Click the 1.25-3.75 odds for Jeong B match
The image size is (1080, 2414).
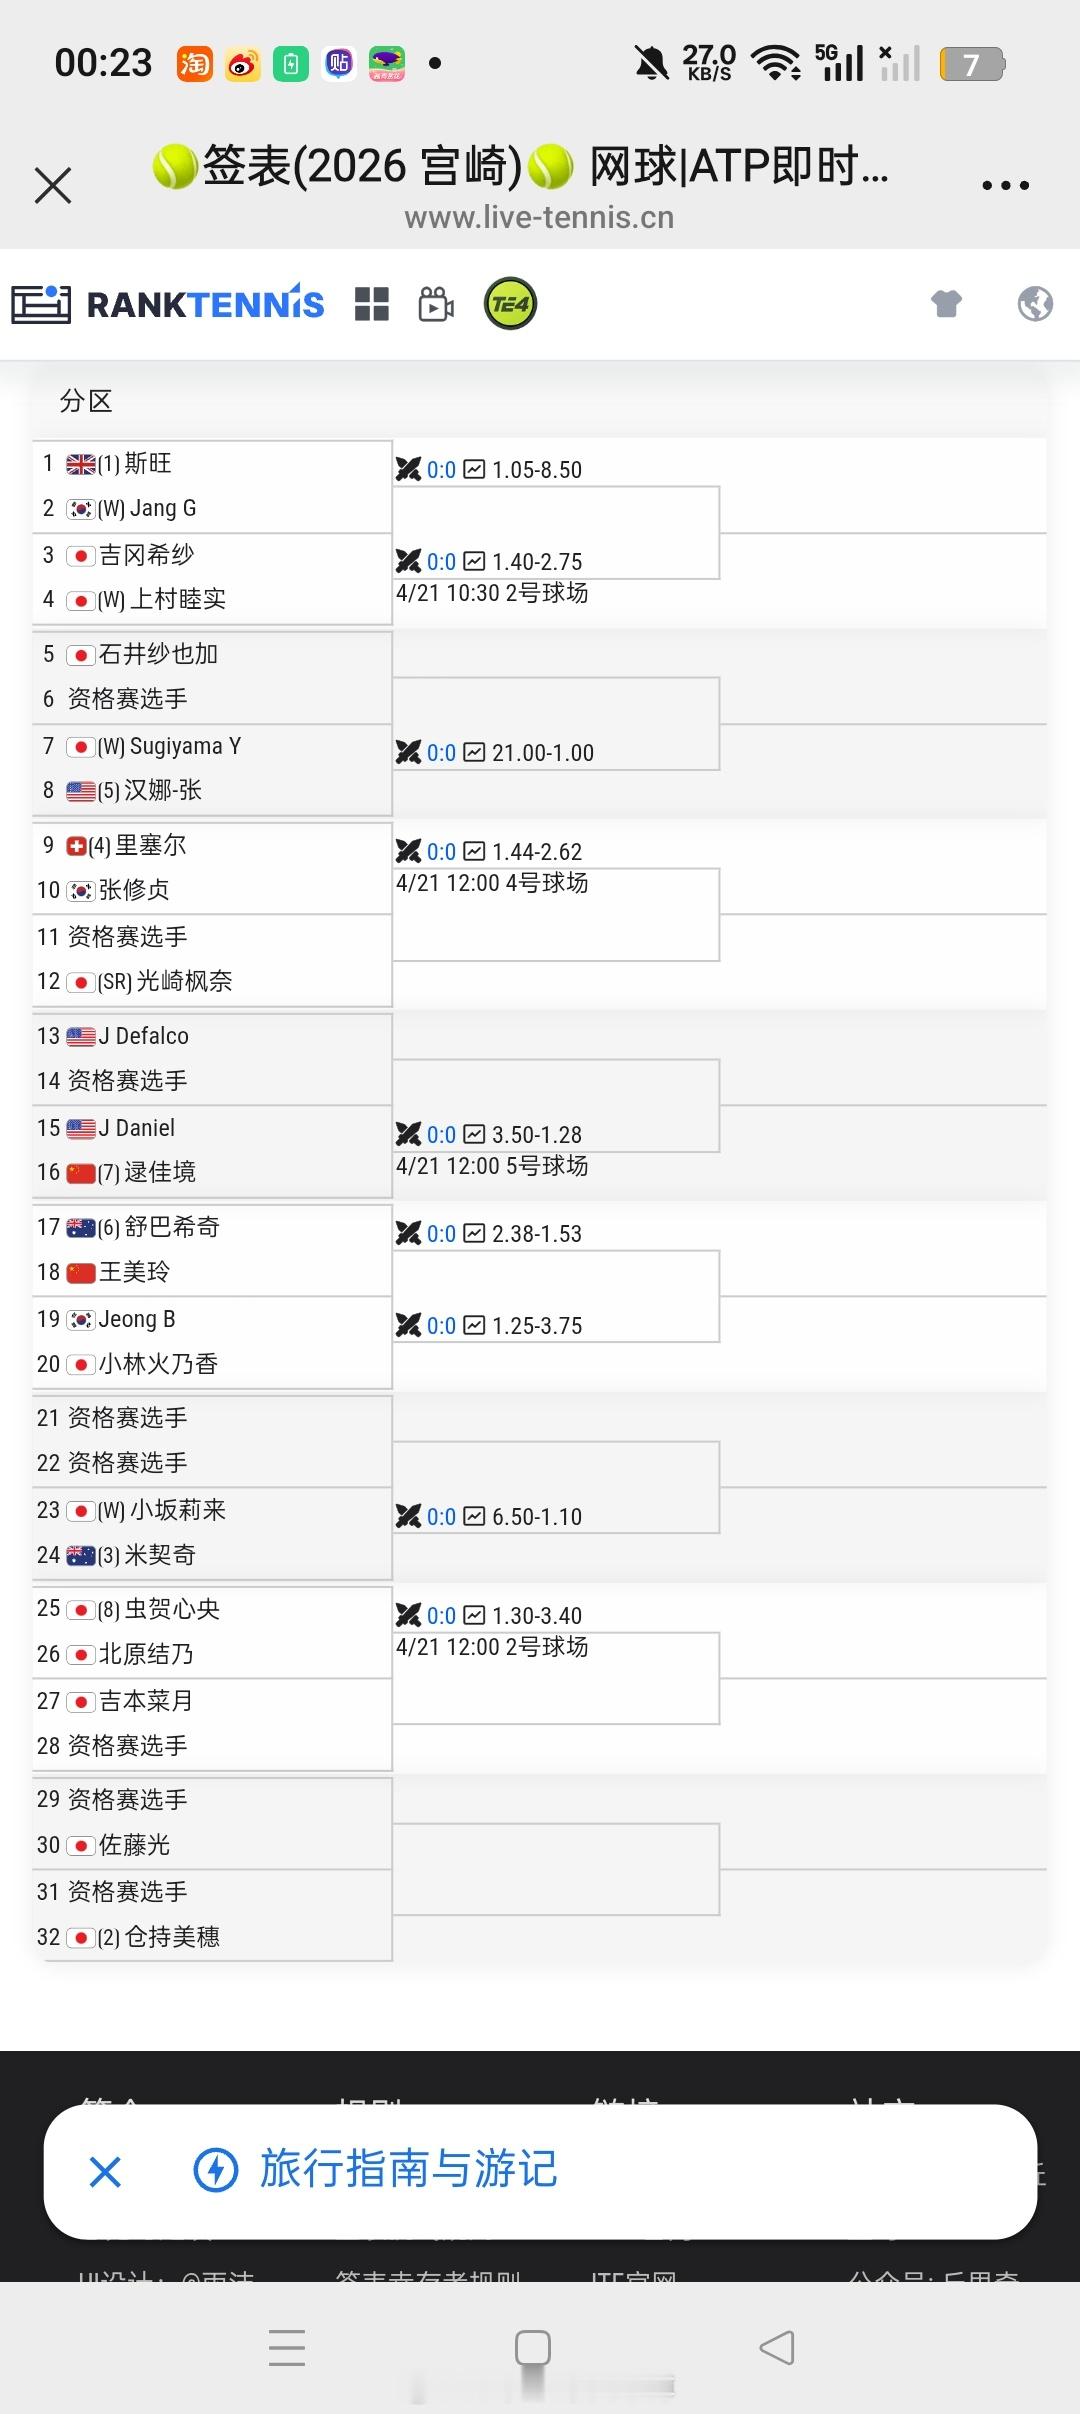[538, 1325]
